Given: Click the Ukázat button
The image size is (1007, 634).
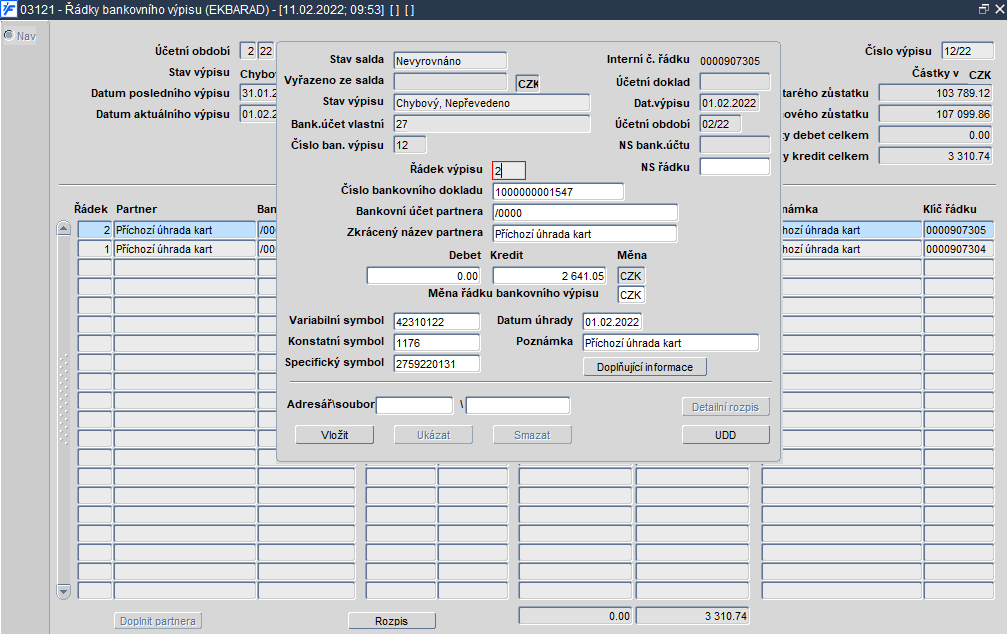Looking at the screenshot, I should pyautogui.click(x=434, y=435).
